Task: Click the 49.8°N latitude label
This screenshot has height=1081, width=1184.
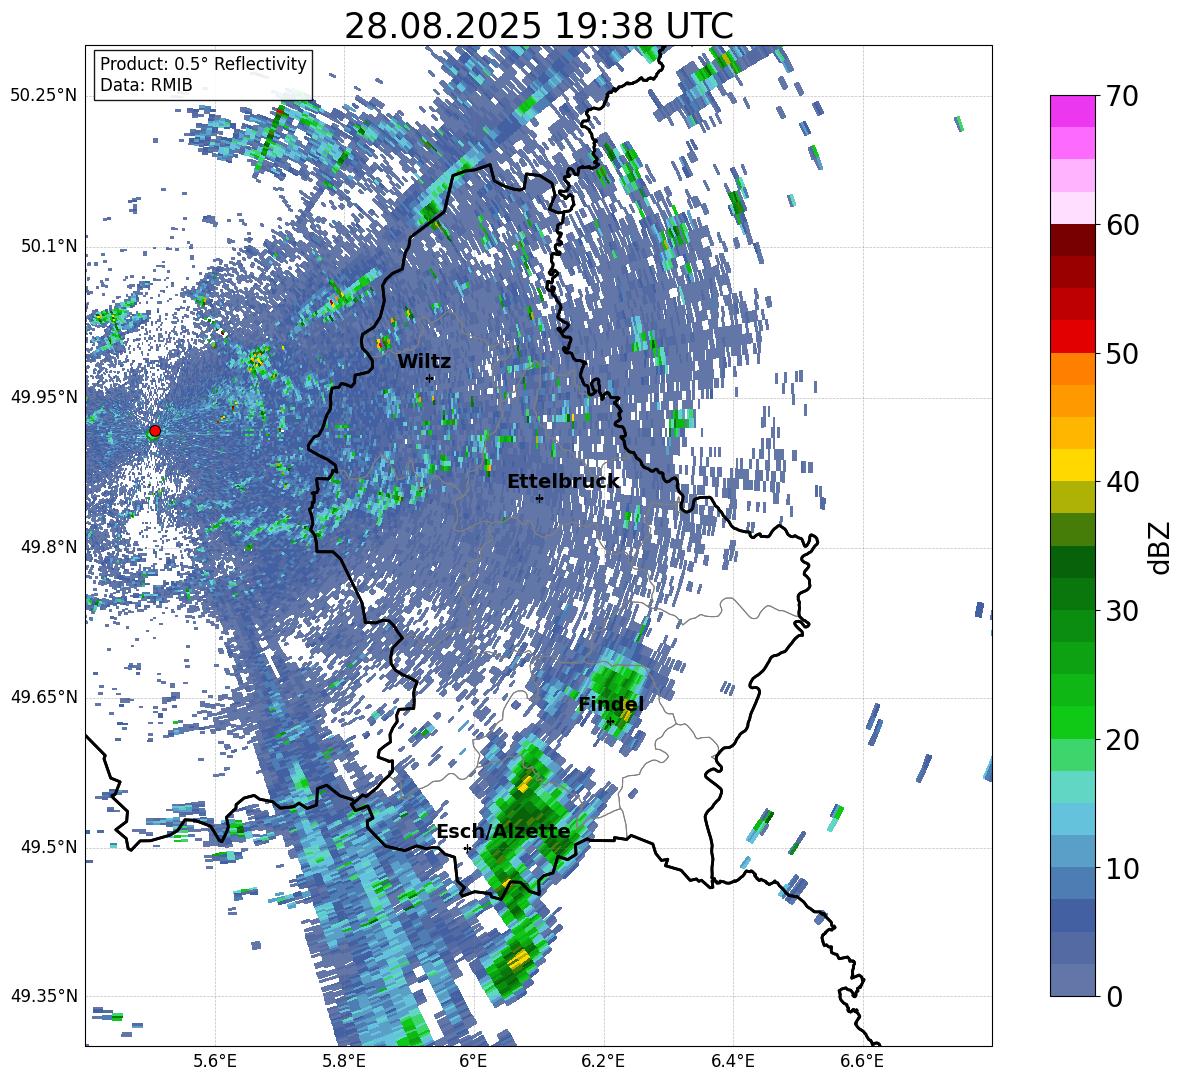Action: (x=48, y=547)
